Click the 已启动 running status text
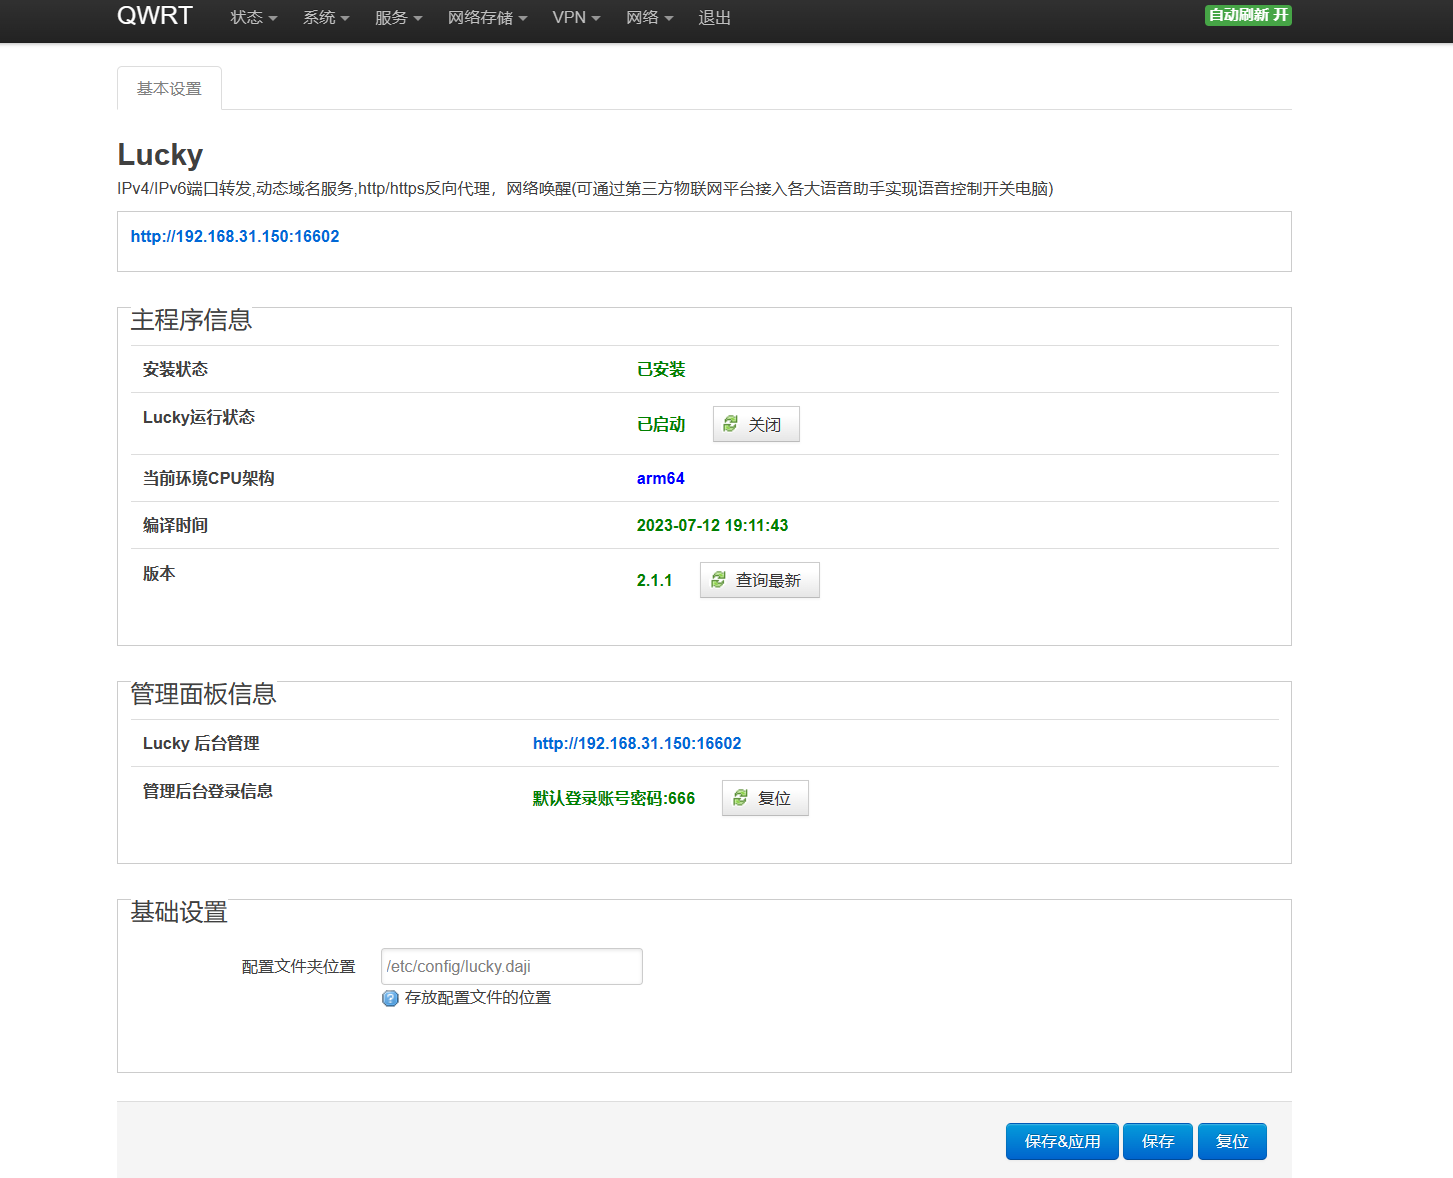 coord(661,424)
